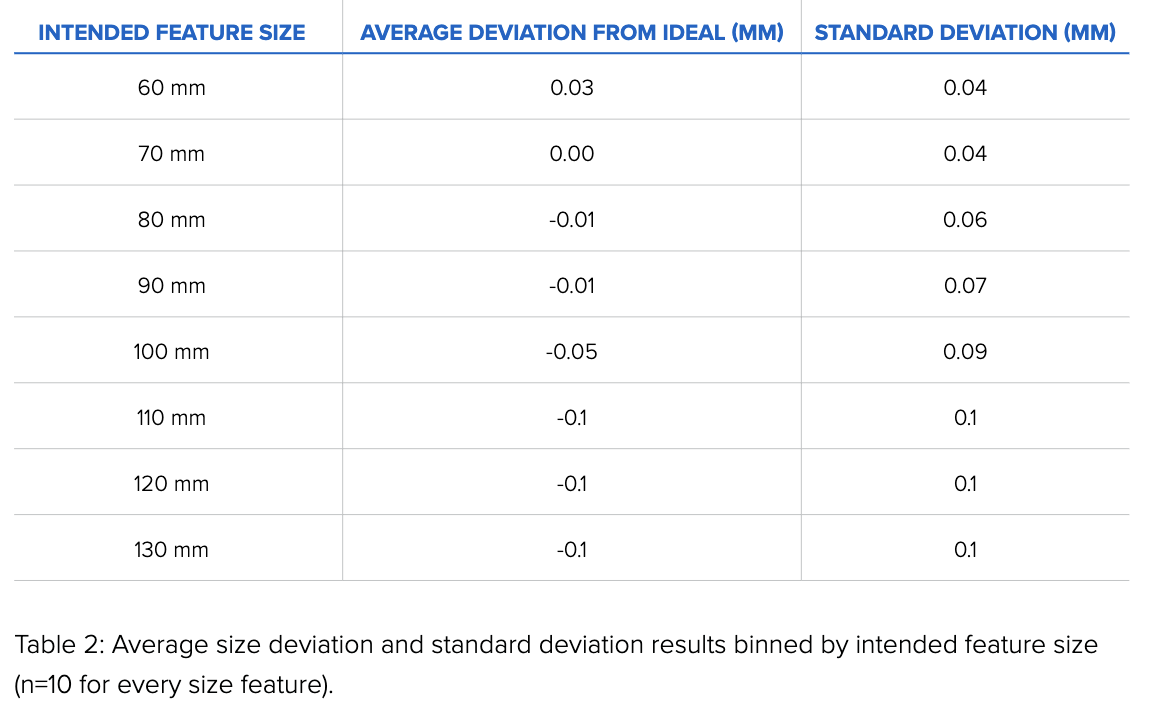The width and height of the screenshot is (1154, 724).
Task: Click the standard deviation in the 60 mm row
Action: point(965,88)
